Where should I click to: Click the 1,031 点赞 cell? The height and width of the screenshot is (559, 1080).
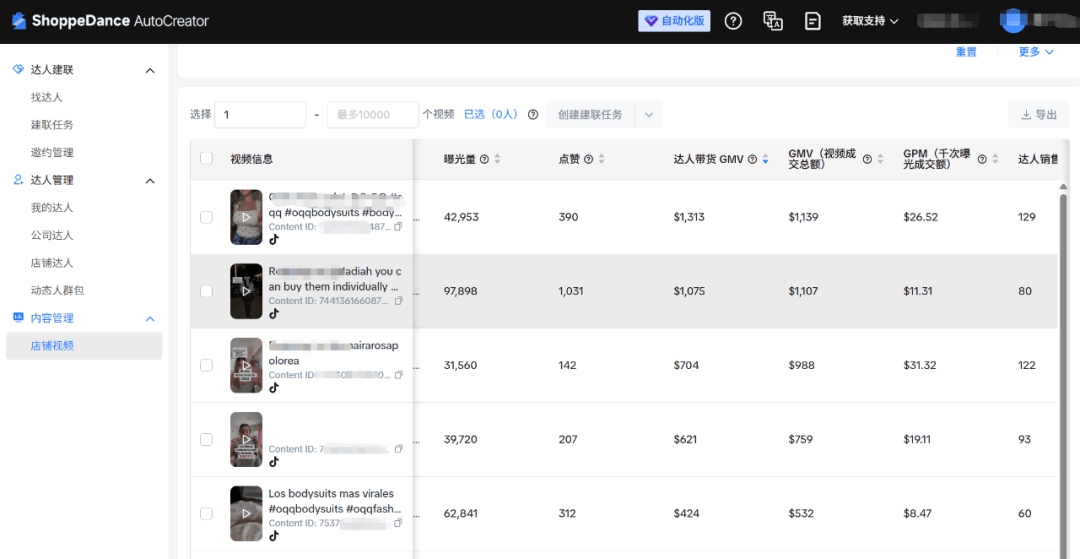(x=571, y=291)
